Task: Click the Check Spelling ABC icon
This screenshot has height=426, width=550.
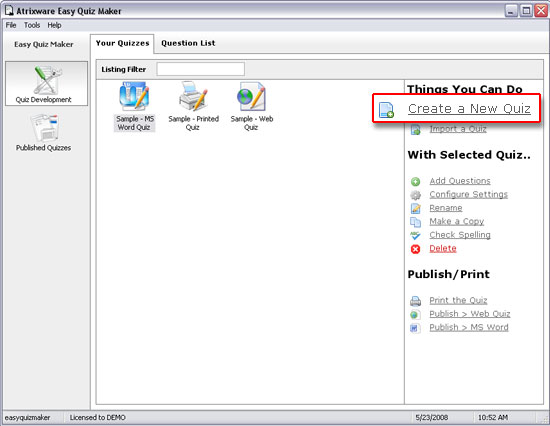Action: click(415, 235)
